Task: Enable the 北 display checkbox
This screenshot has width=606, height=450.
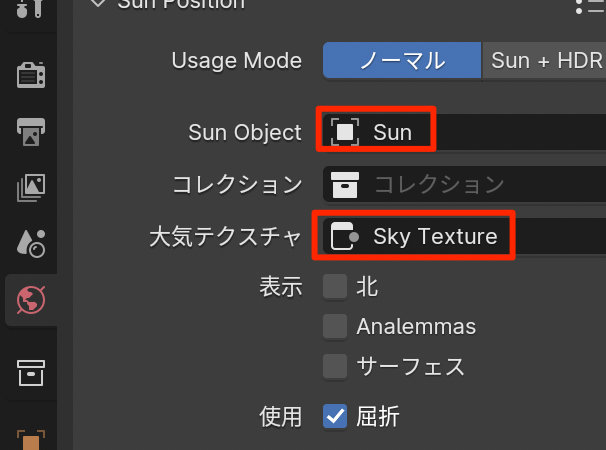Action: pos(335,287)
